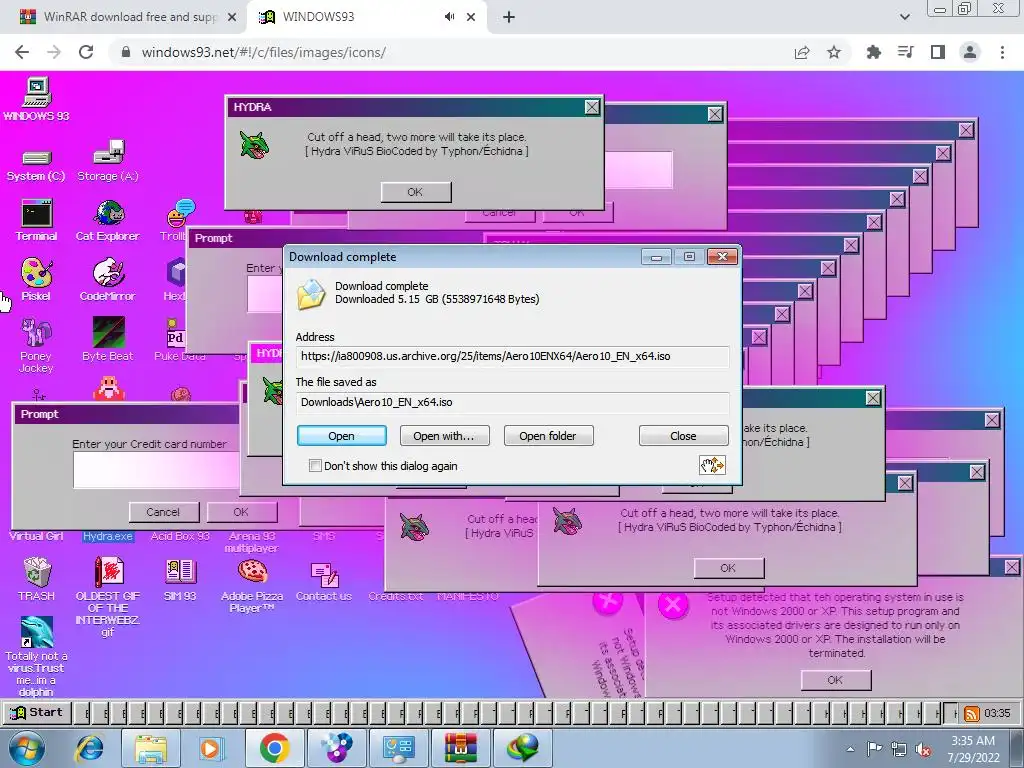Show hidden system tray icons arrow
The image size is (1024, 768).
[850, 749]
